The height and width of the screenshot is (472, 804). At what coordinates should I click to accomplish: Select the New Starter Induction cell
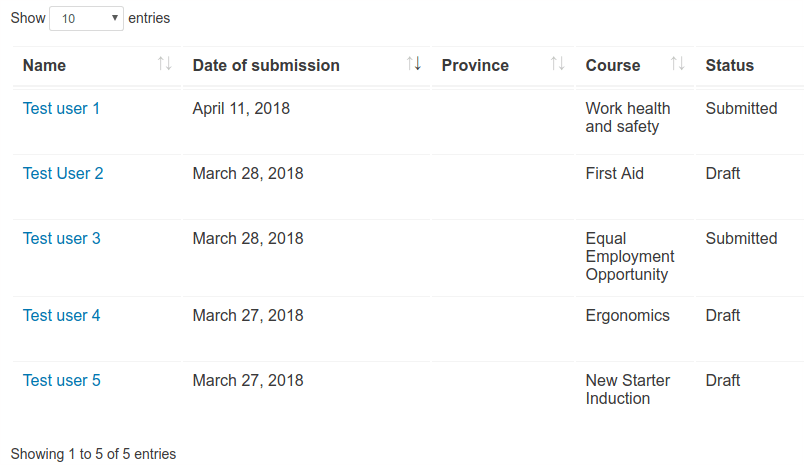pos(628,389)
